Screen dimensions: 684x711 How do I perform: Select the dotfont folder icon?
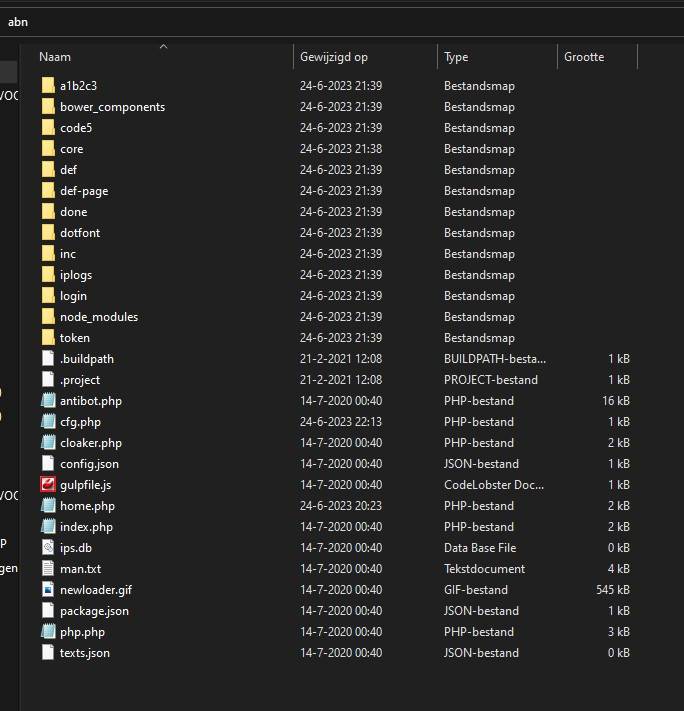48,233
